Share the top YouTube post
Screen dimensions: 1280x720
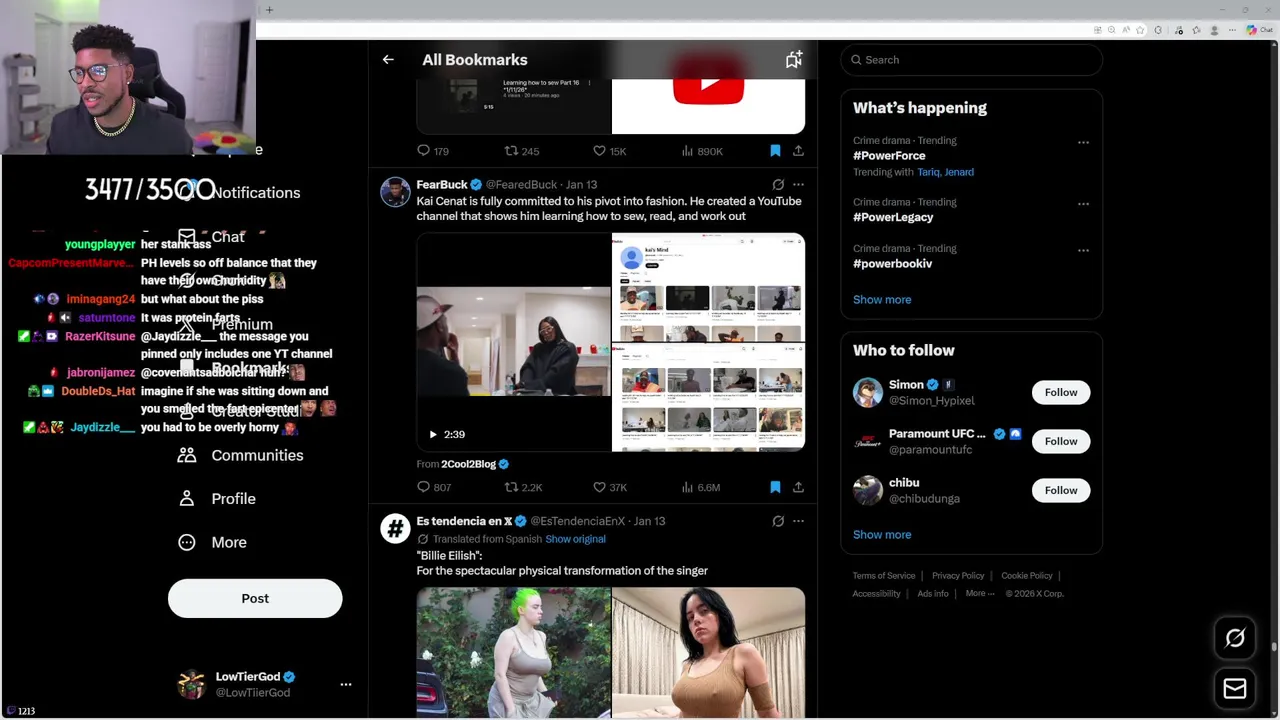pyautogui.click(x=798, y=151)
